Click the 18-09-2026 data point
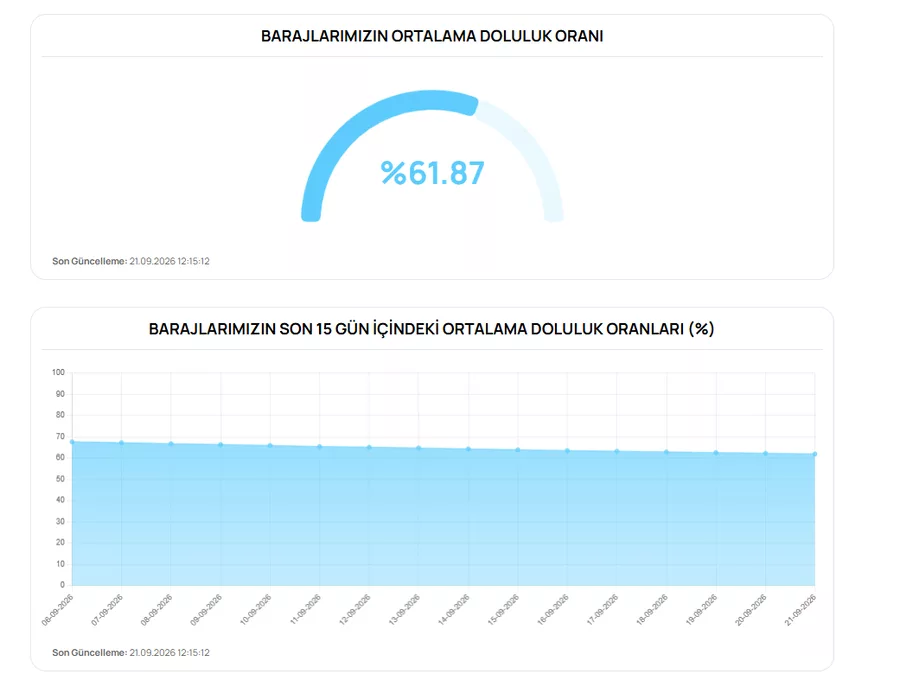The width and height of the screenshot is (900, 674). [x=666, y=452]
